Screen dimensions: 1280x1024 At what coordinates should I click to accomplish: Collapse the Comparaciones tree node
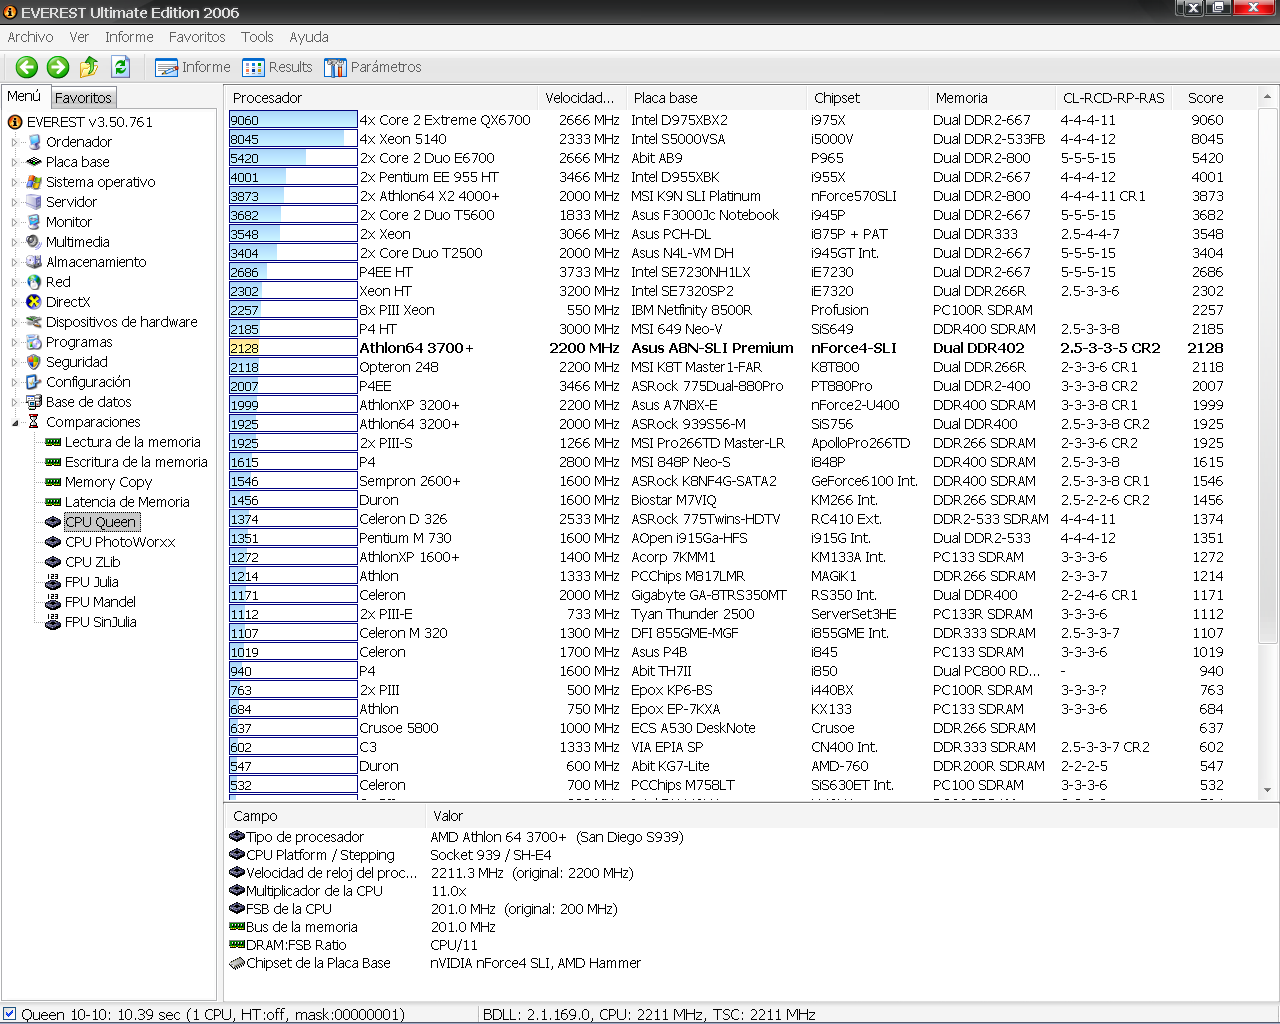tap(15, 422)
